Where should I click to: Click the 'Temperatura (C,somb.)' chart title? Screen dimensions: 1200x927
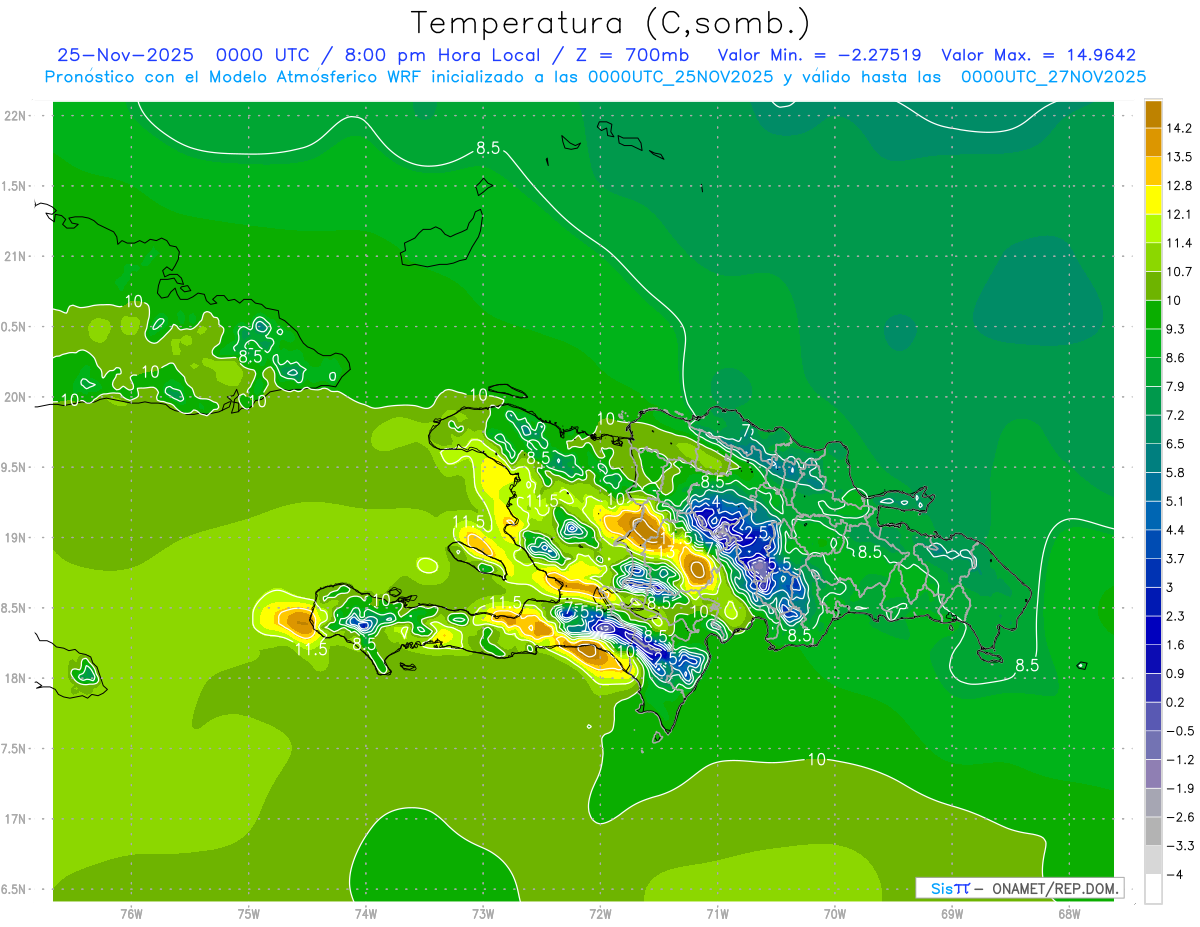[611, 23]
